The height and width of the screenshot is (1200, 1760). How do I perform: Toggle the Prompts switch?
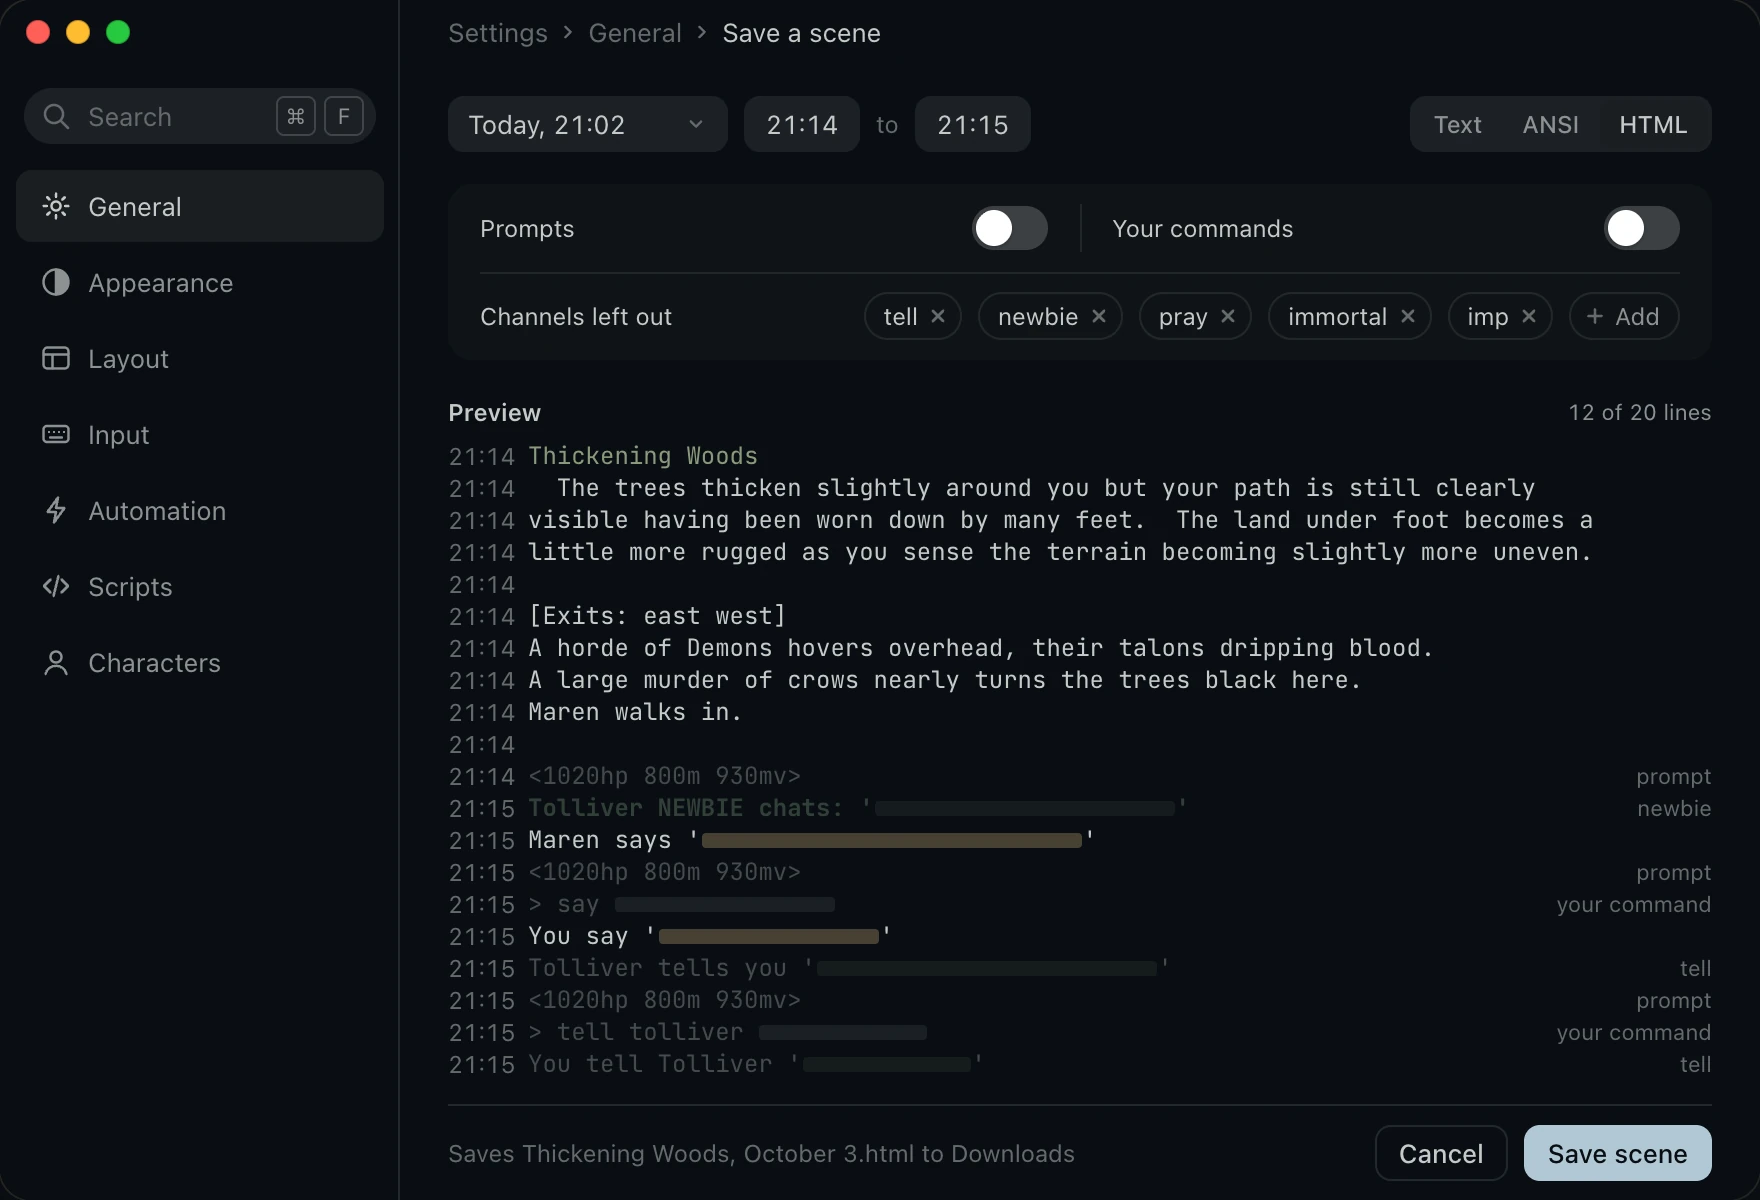[1010, 229]
